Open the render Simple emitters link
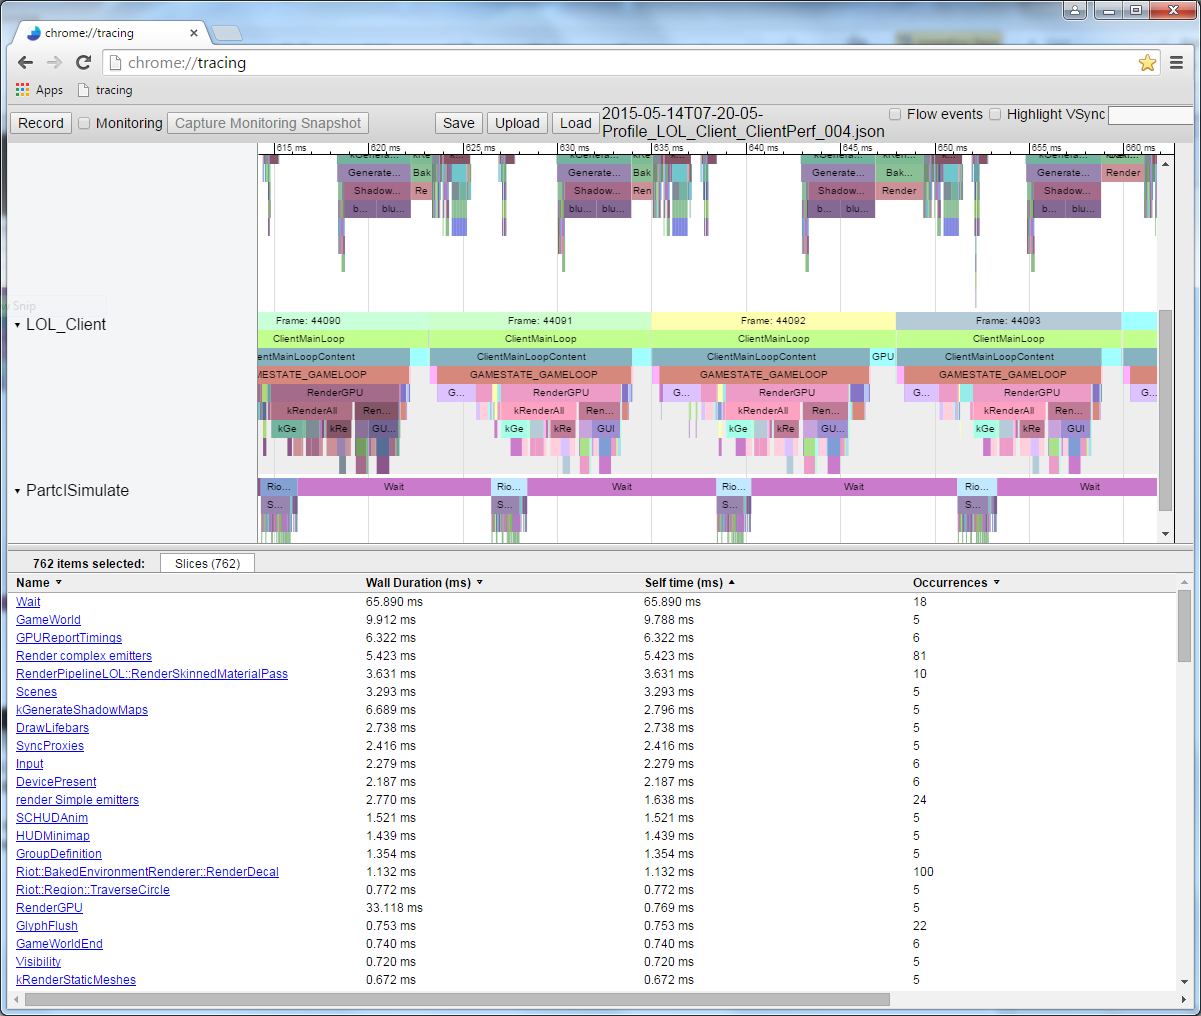The image size is (1201, 1016). [x=77, y=800]
